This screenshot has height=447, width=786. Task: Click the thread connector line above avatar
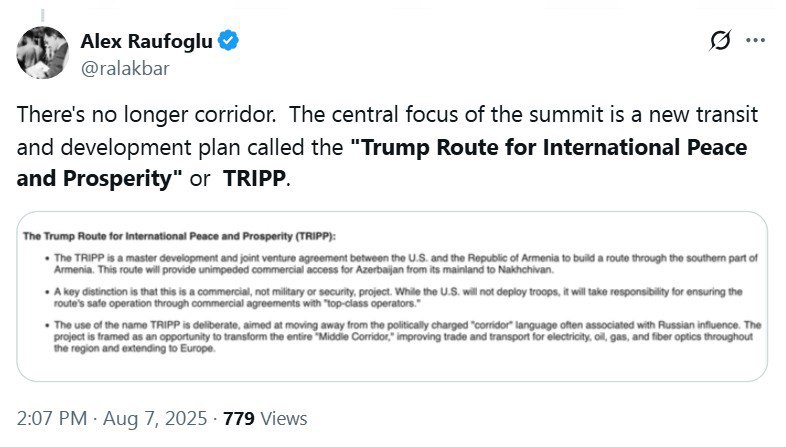(43, 15)
